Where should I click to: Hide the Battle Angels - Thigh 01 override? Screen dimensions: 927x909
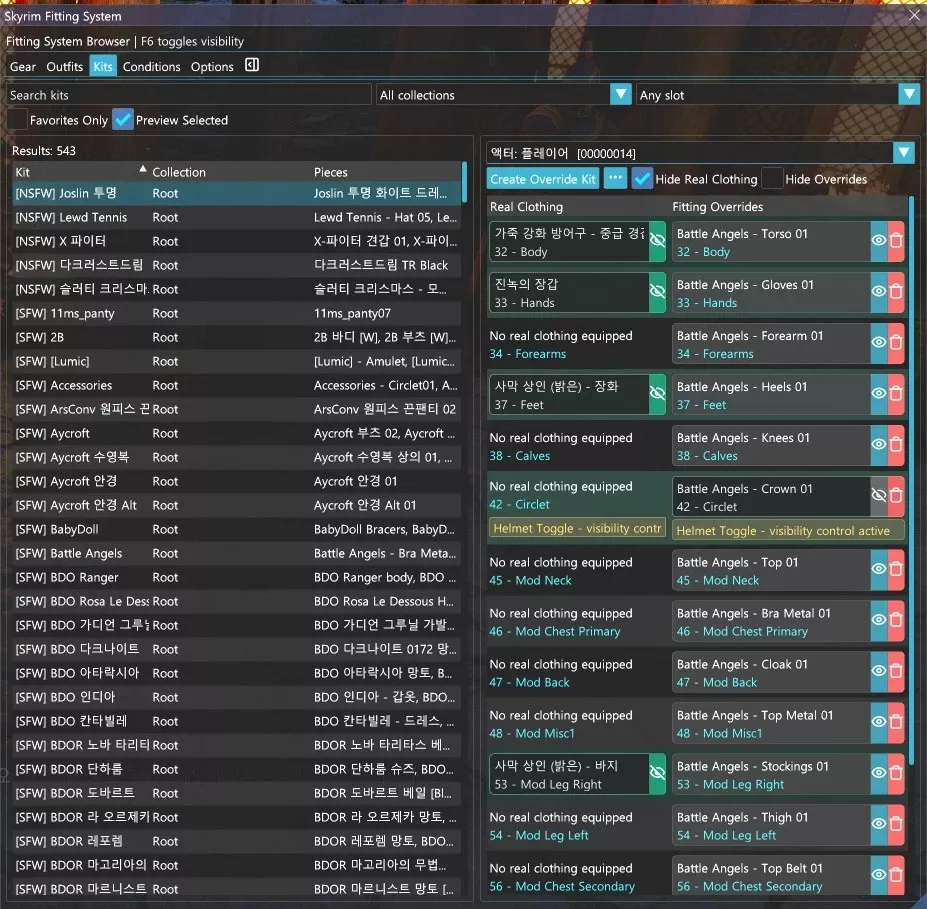879,824
